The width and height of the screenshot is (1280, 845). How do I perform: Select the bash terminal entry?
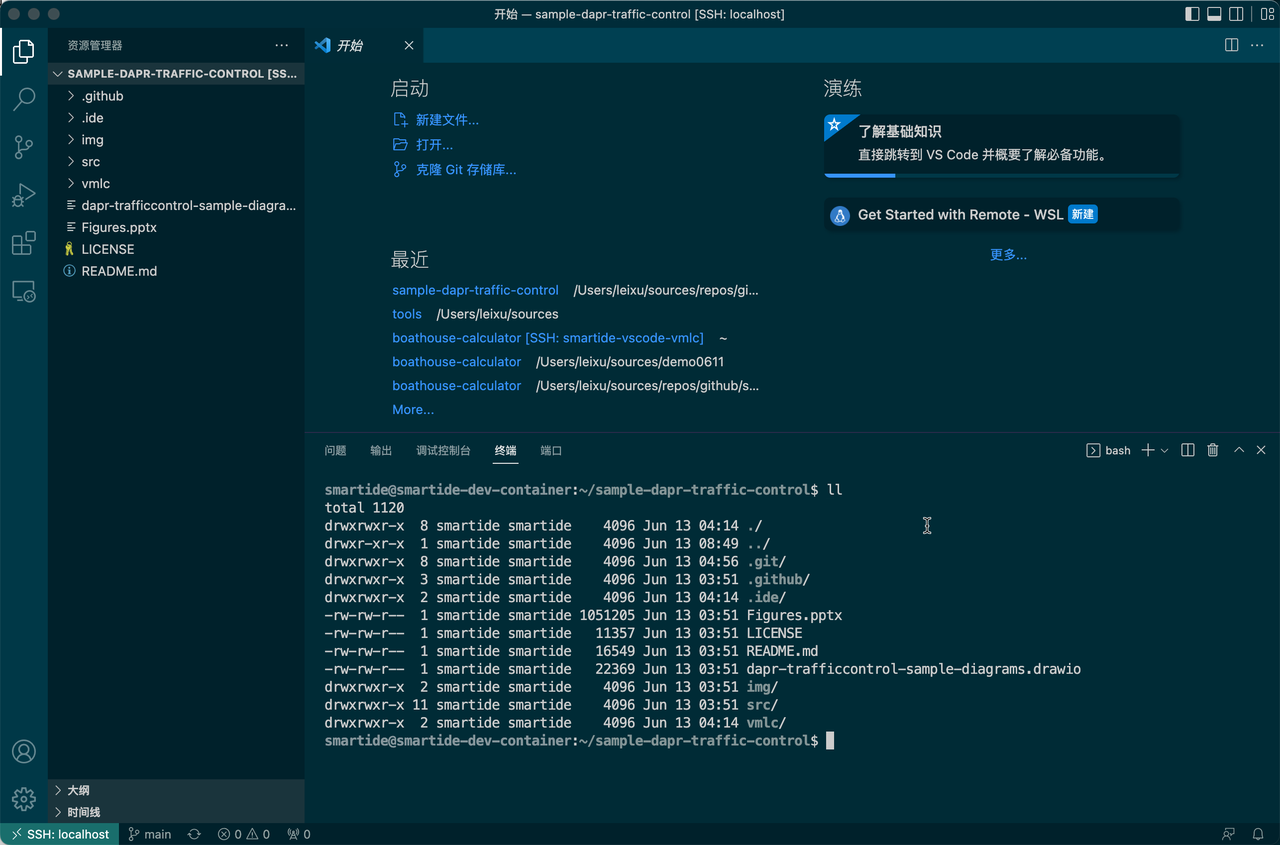(1108, 450)
